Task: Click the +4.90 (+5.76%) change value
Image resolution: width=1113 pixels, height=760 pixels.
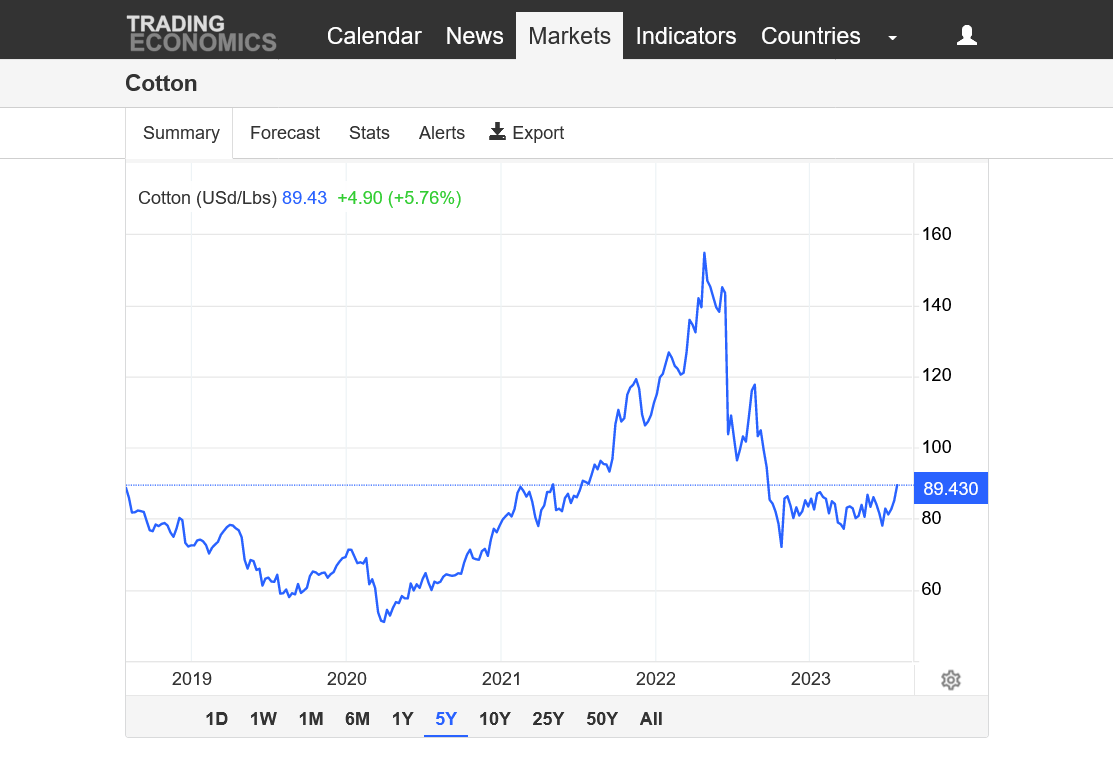Action: [399, 198]
